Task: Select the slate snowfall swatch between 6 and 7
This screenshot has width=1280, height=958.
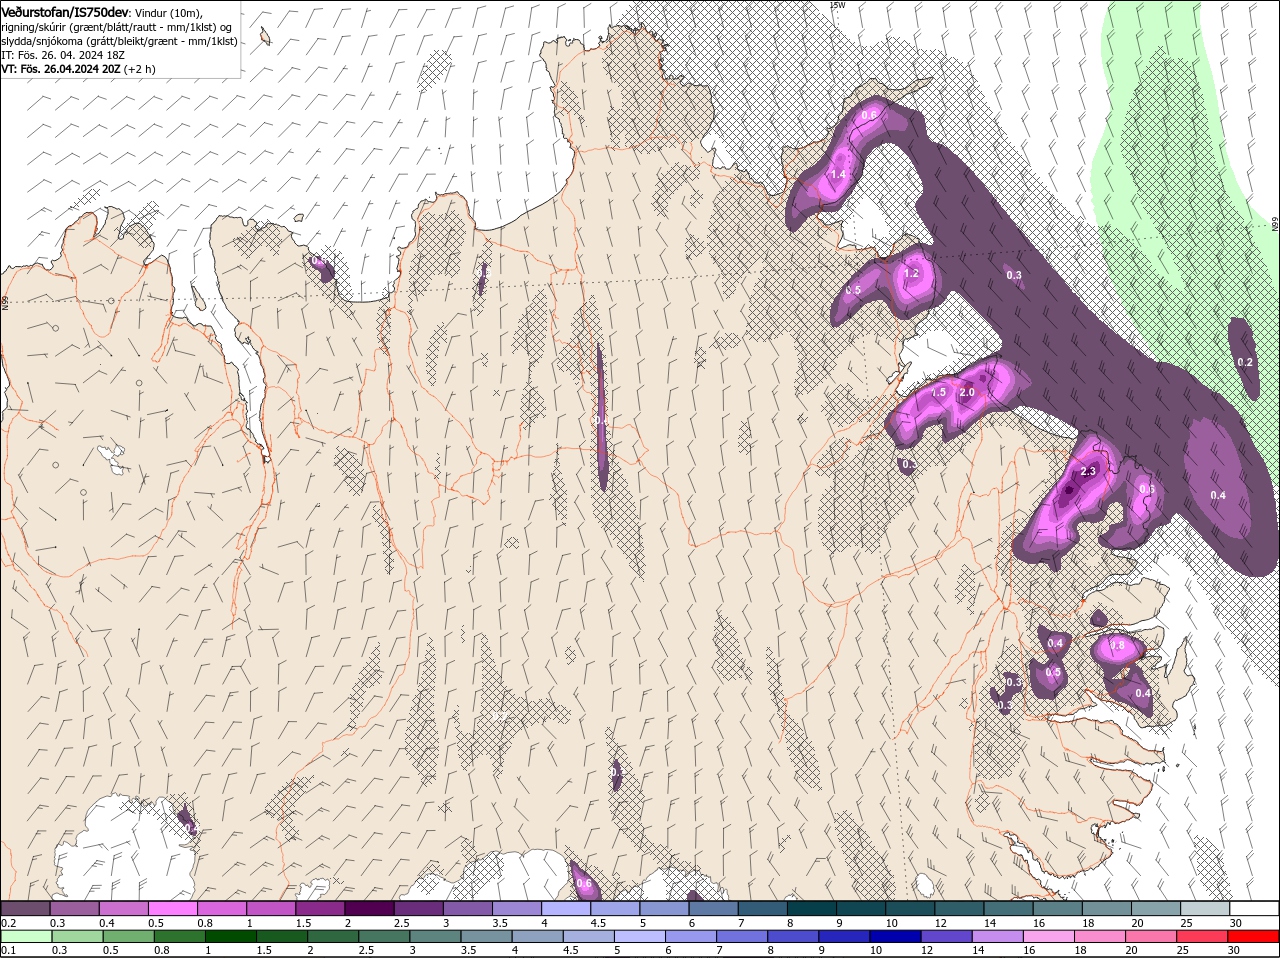Action: tap(714, 908)
